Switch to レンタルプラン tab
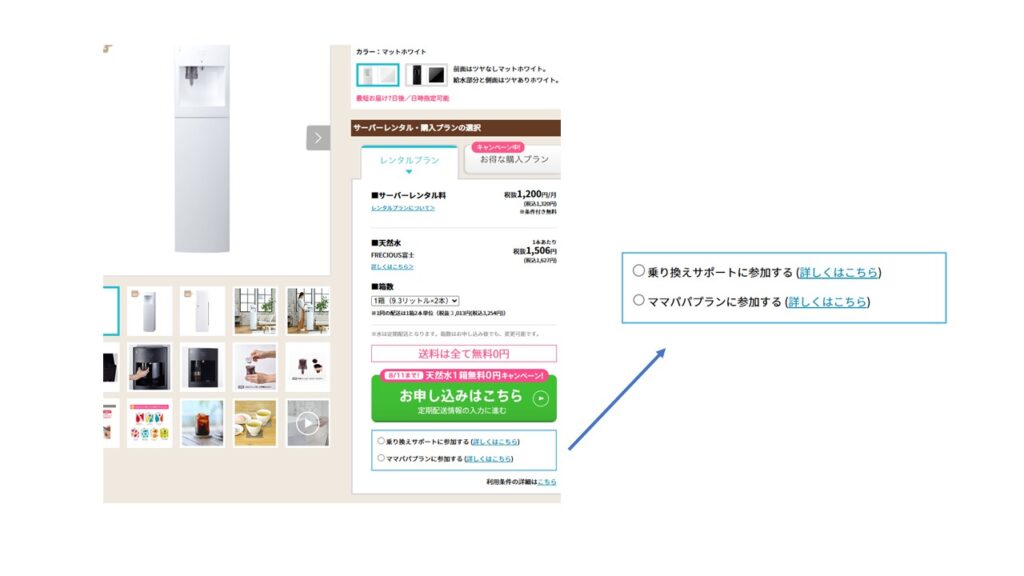This screenshot has width=1024, height=576. pos(409,161)
